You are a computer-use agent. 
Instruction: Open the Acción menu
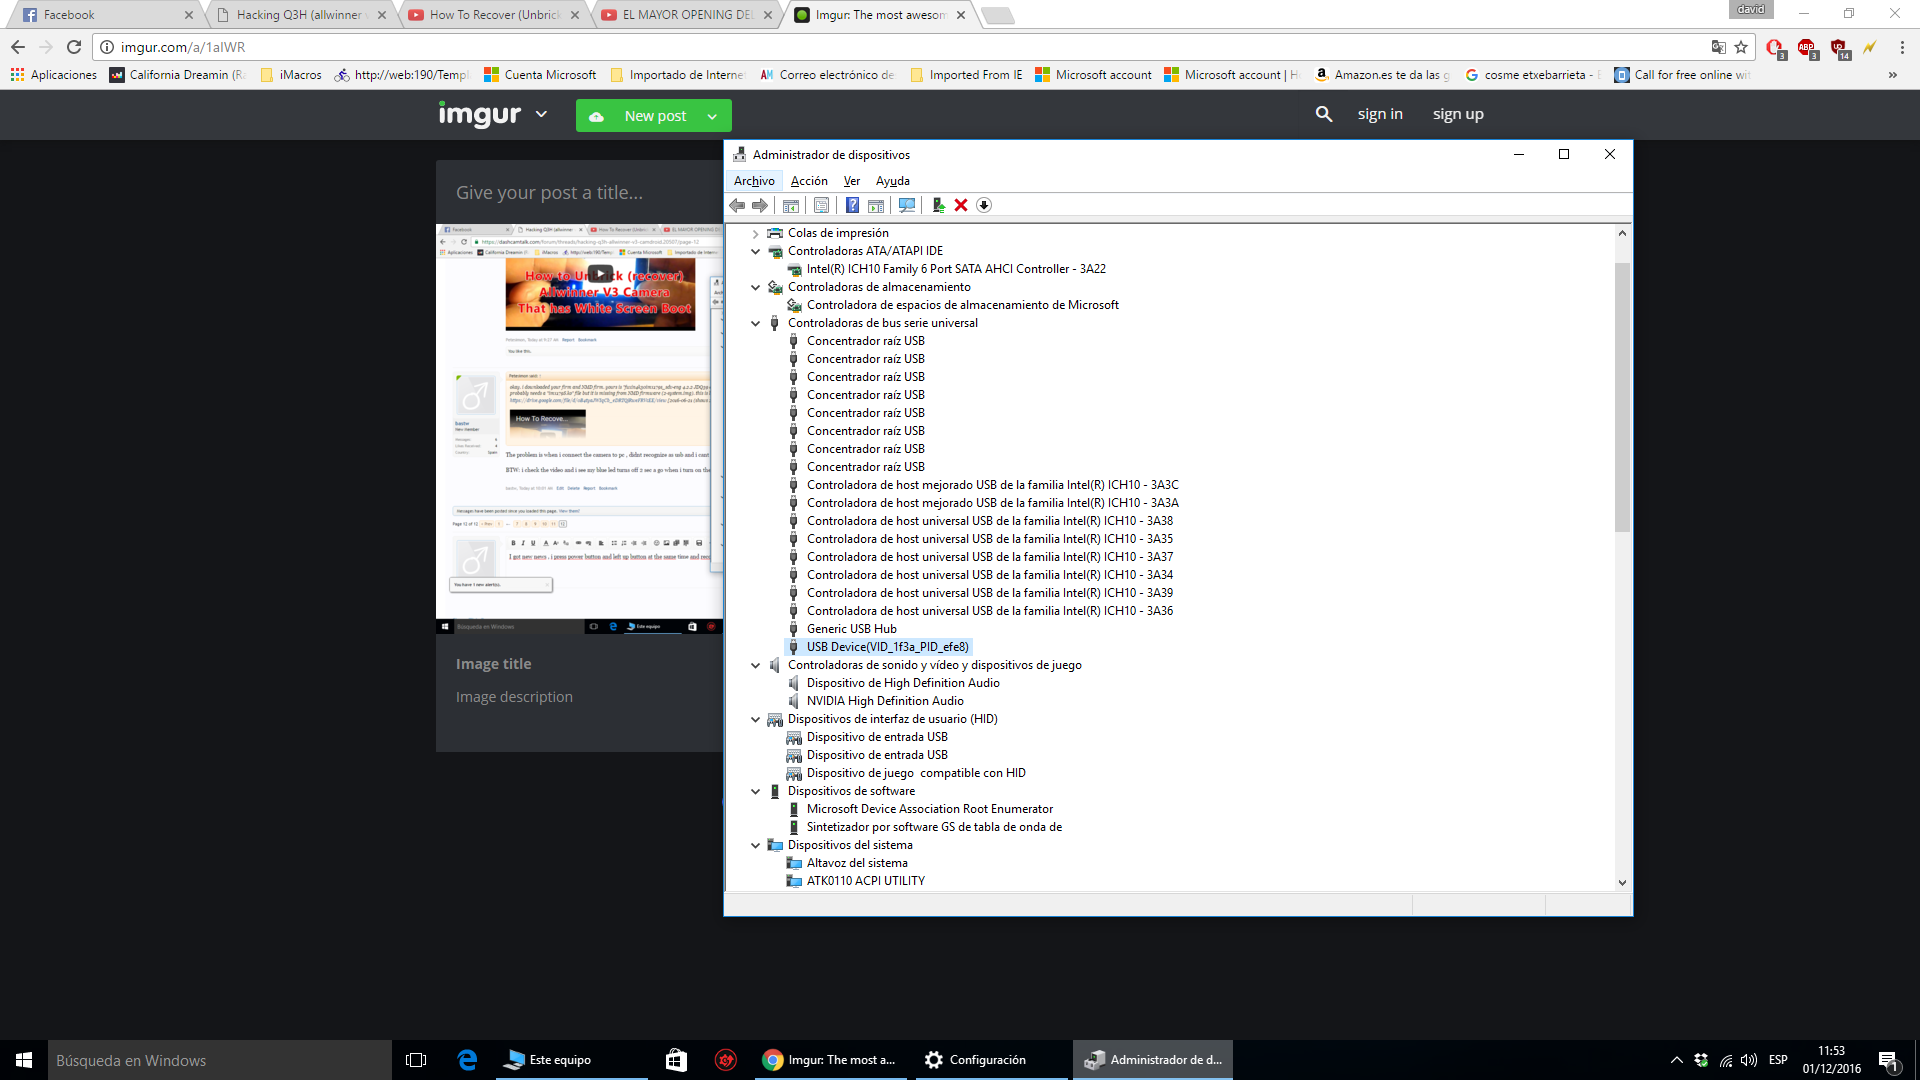(809, 181)
